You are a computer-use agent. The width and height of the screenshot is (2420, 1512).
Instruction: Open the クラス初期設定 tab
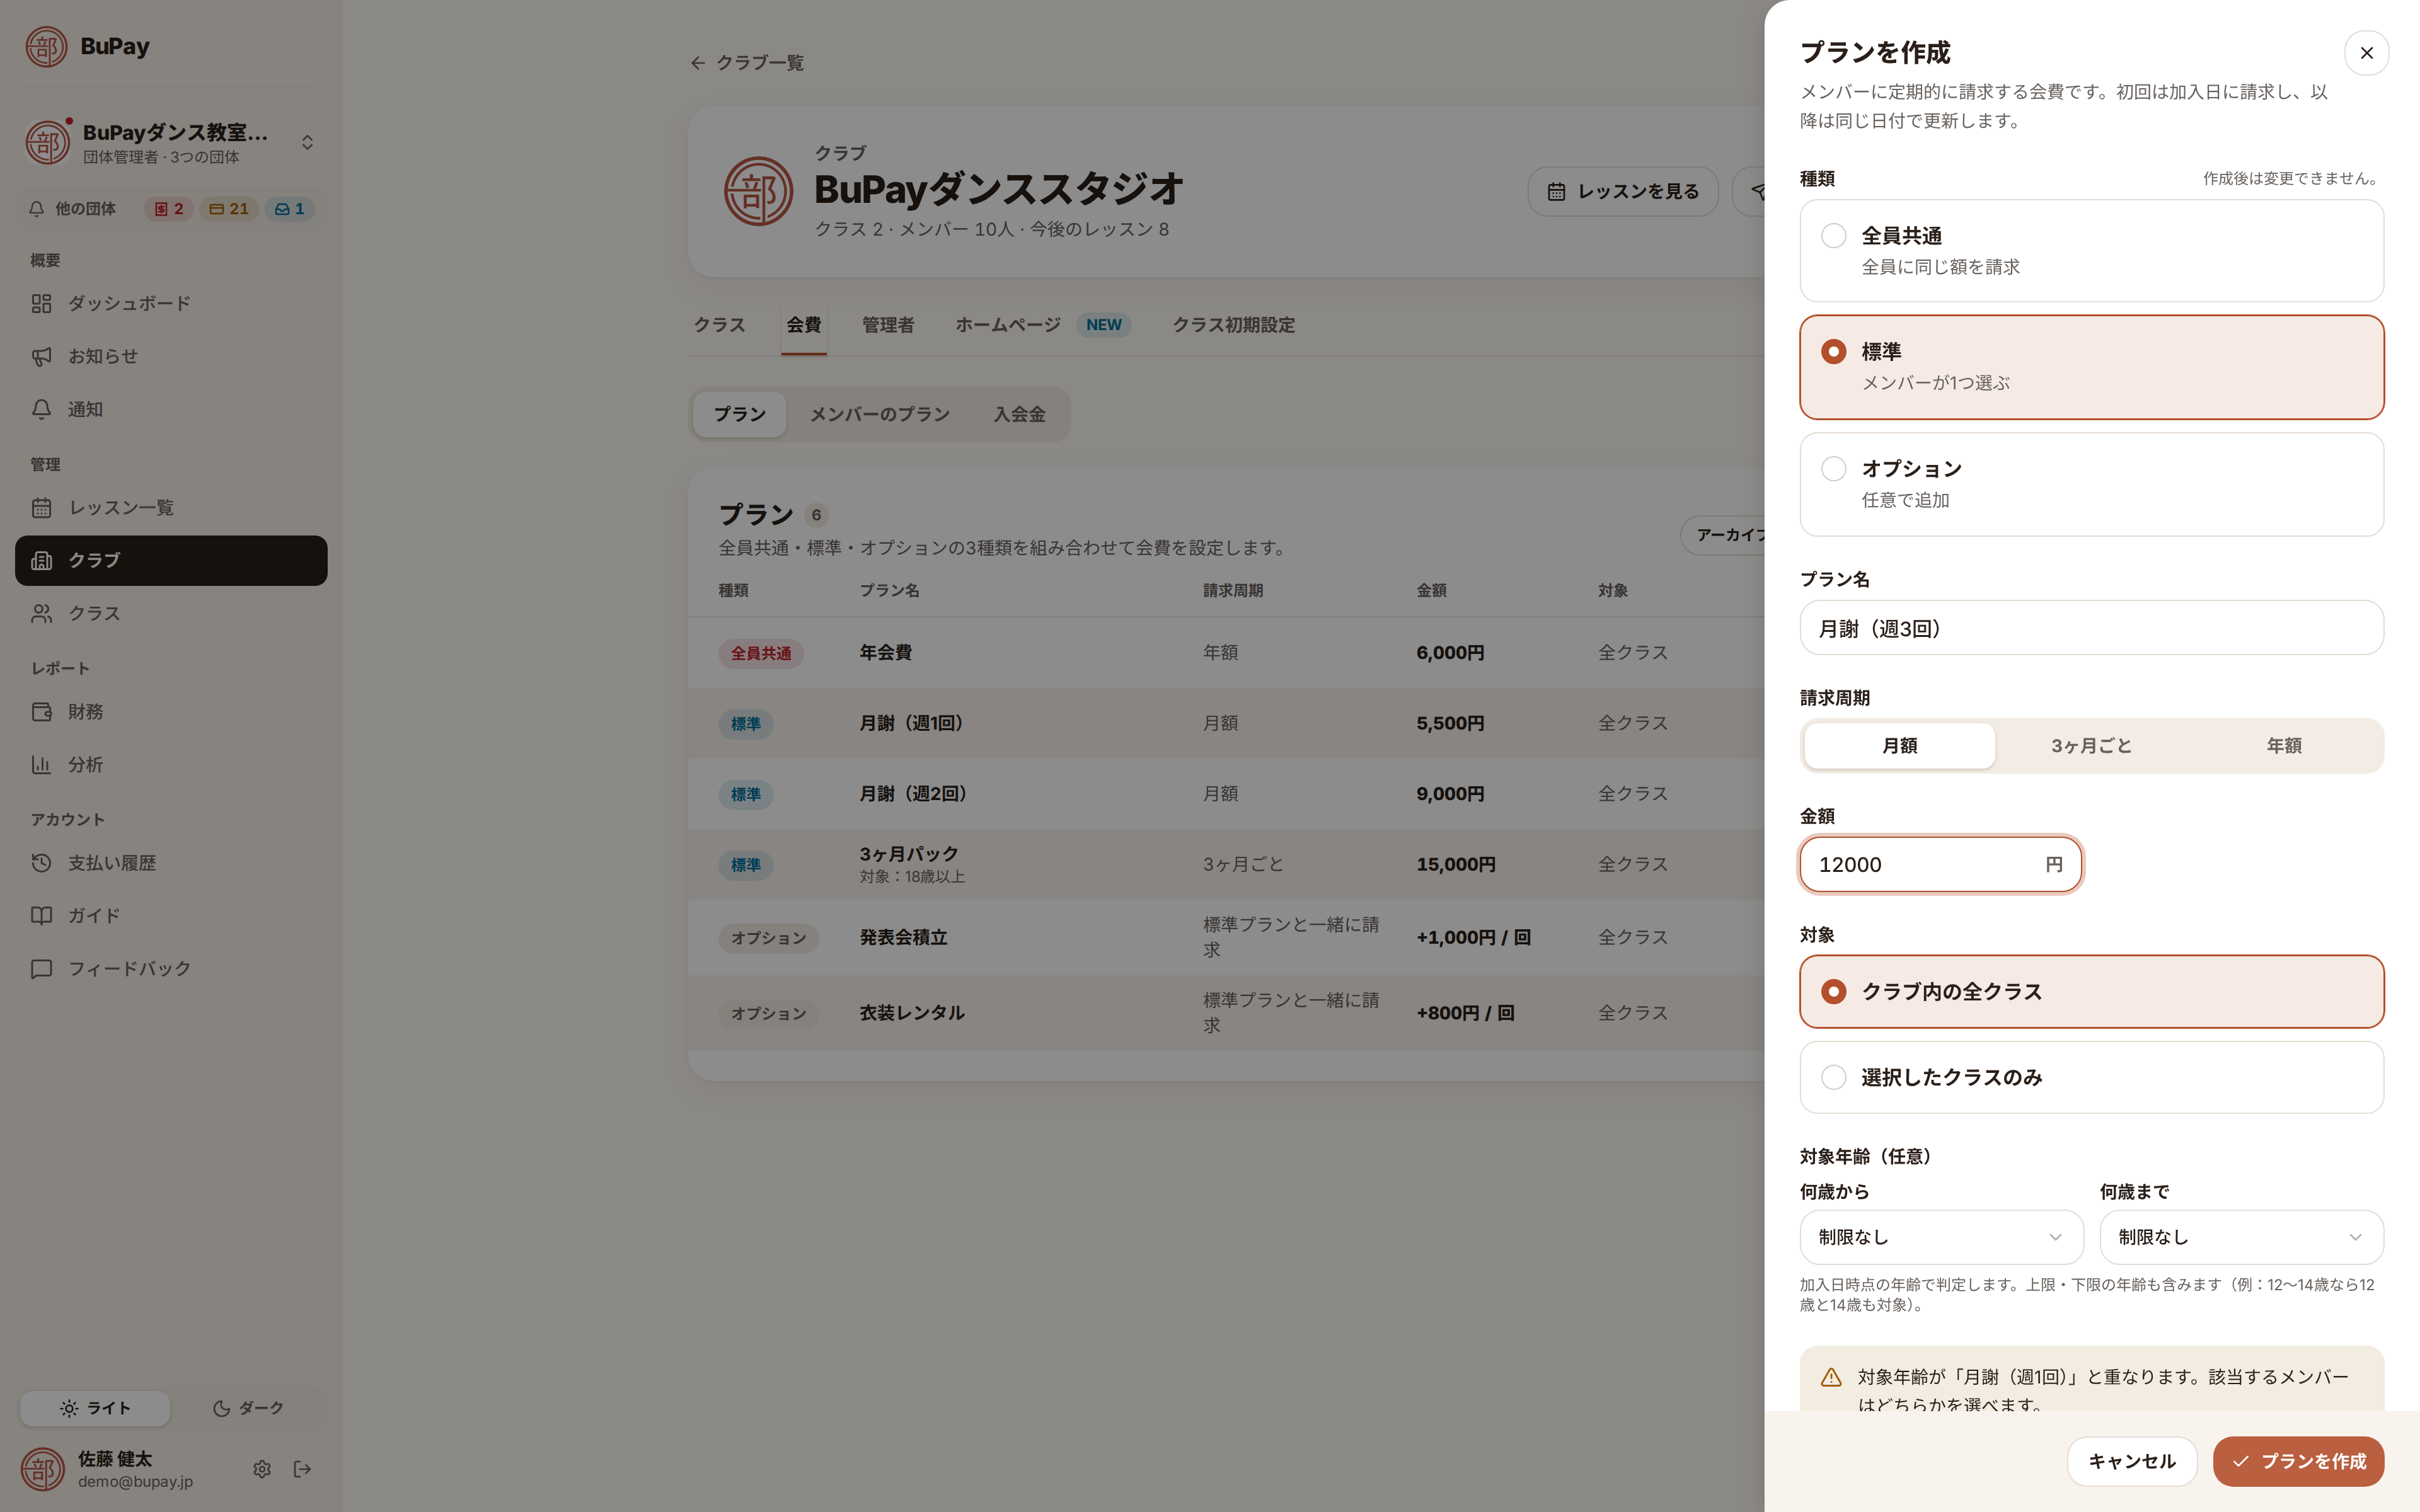pyautogui.click(x=1233, y=325)
